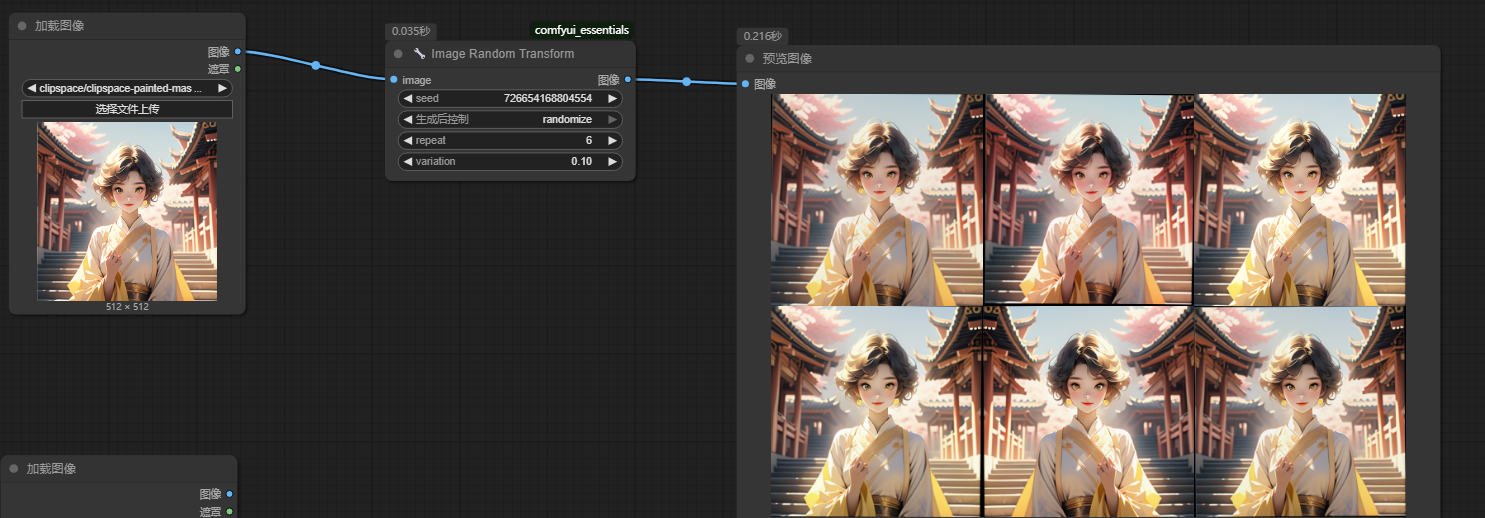Increase the seed value with its right arrow
The height and width of the screenshot is (518, 1485).
pyautogui.click(x=612, y=98)
